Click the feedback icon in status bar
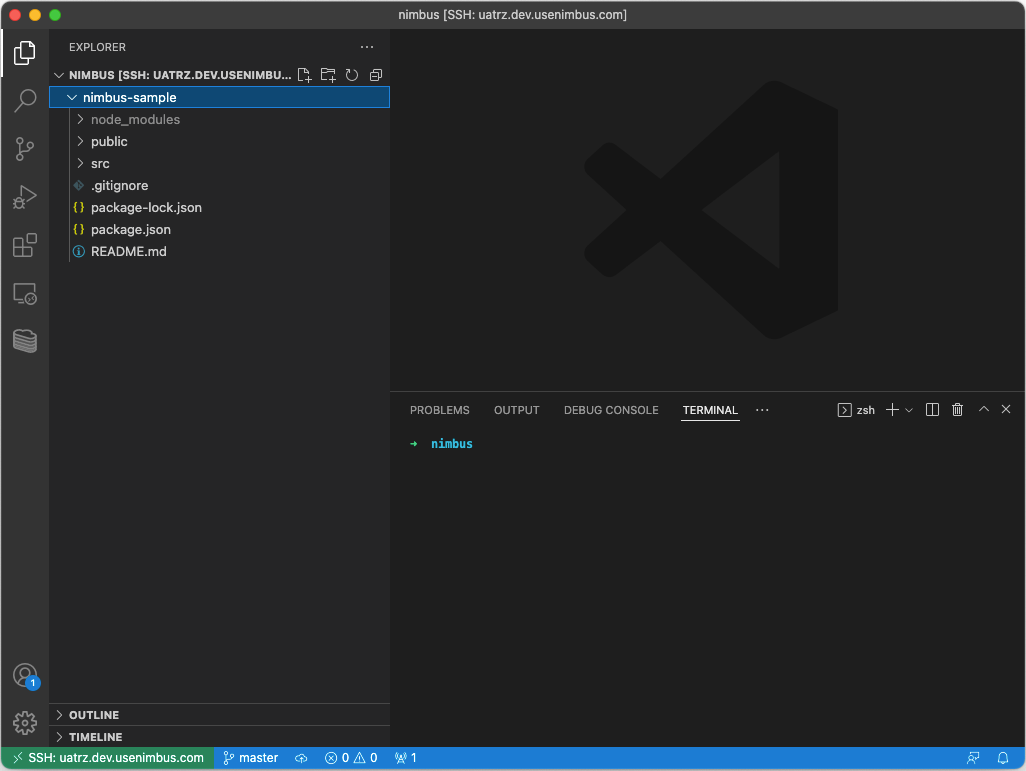The height and width of the screenshot is (771, 1026). click(x=973, y=758)
